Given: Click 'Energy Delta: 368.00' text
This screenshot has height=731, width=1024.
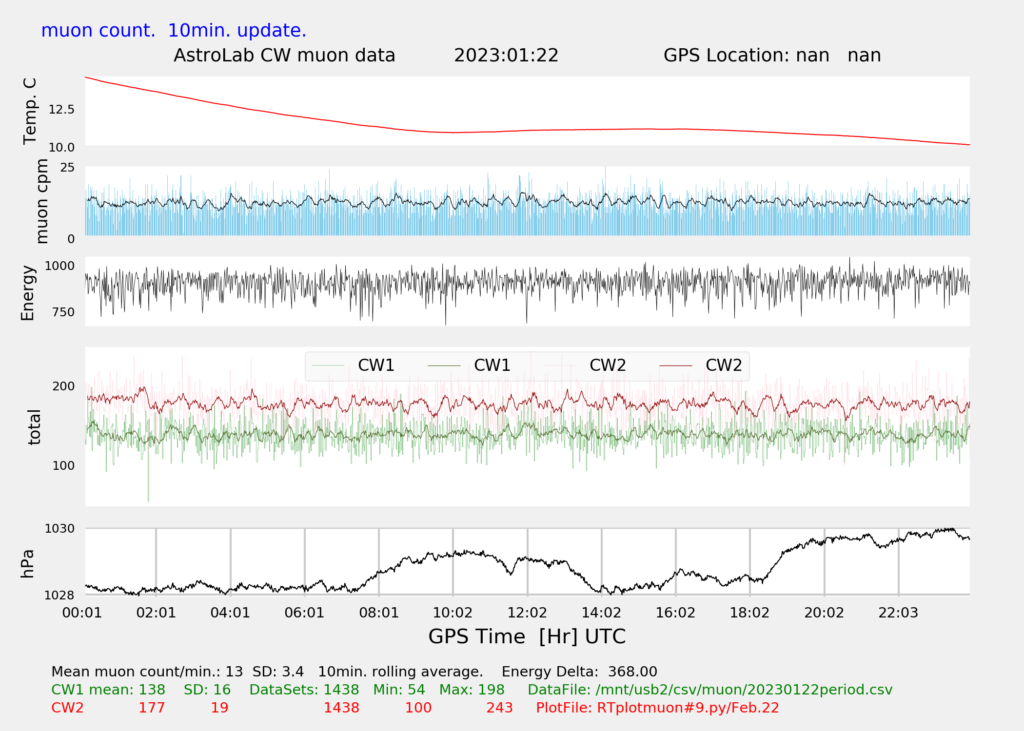Looking at the screenshot, I should pos(579,672).
